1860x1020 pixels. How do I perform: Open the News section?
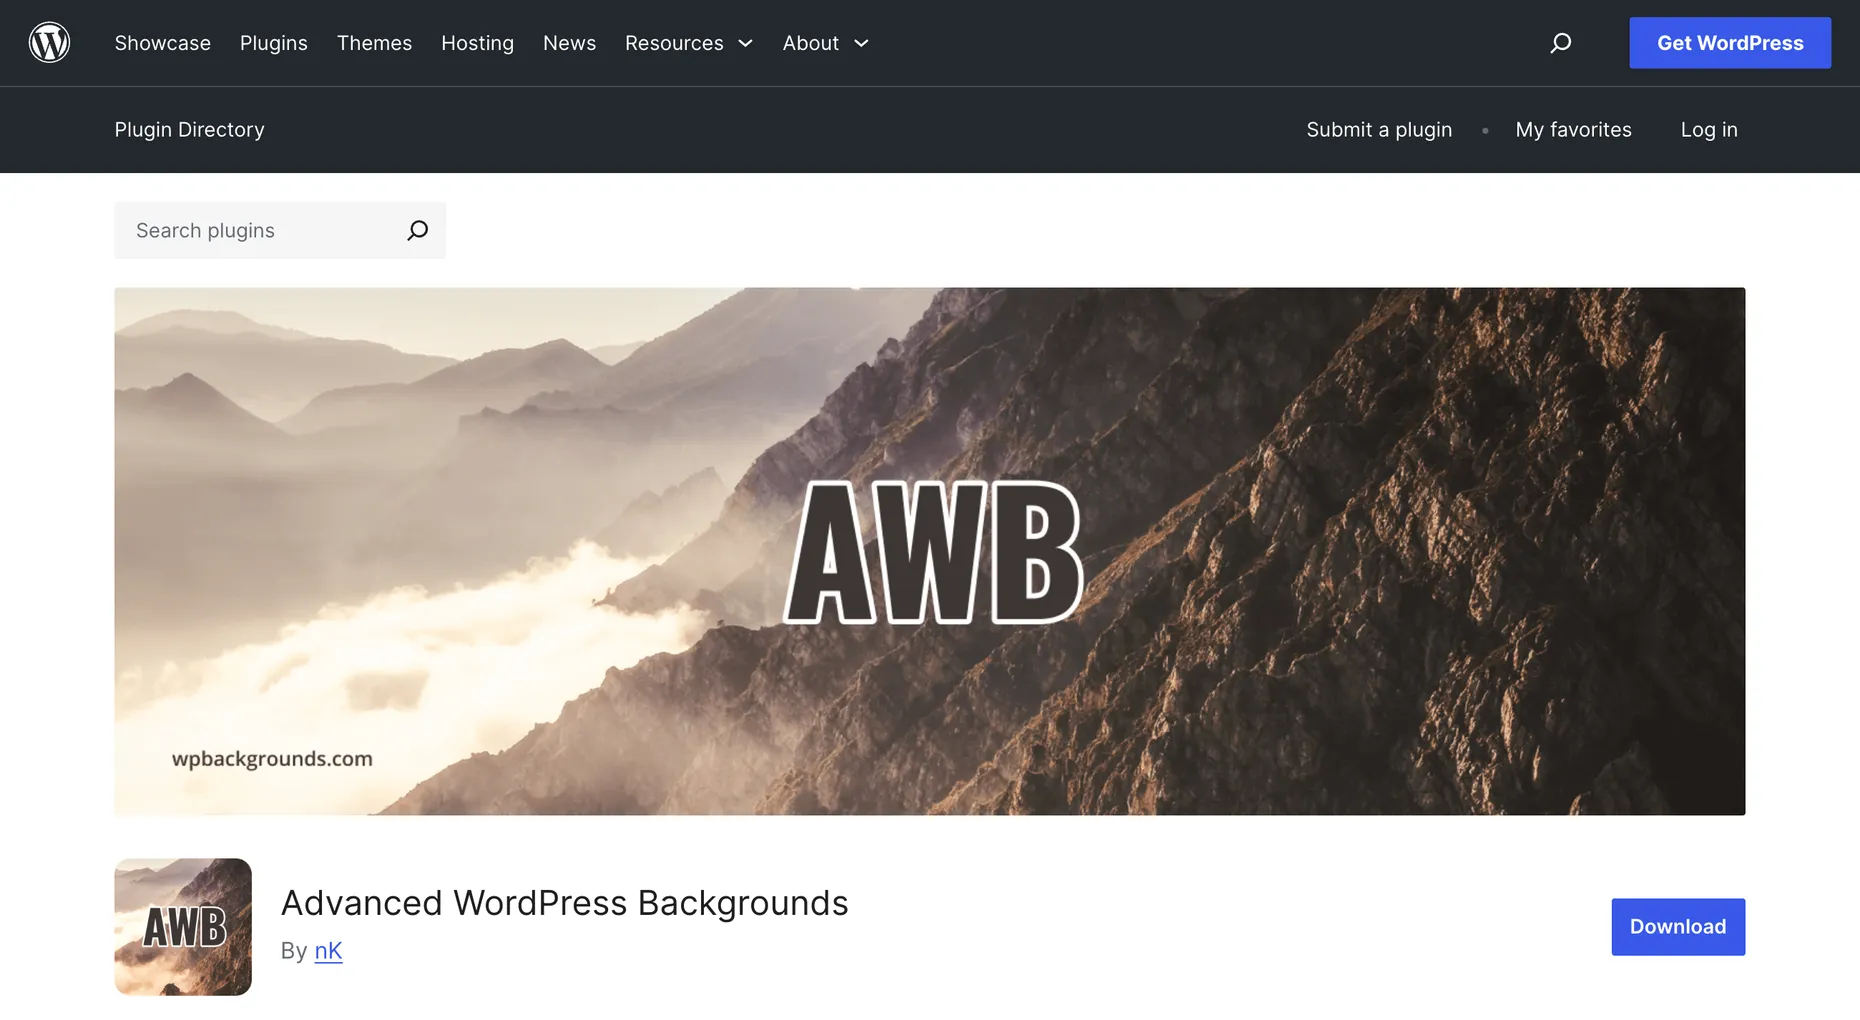(x=569, y=43)
